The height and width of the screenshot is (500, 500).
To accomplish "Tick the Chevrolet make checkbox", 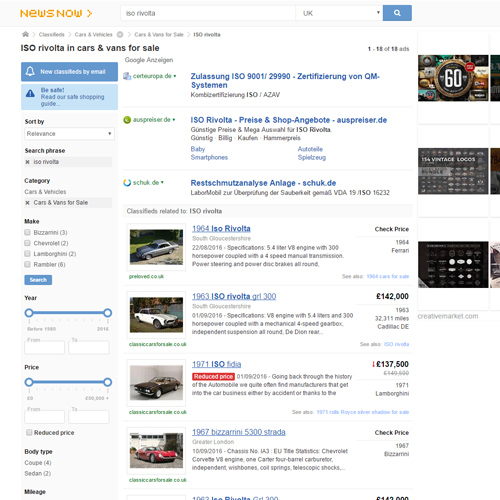I will coord(27,243).
